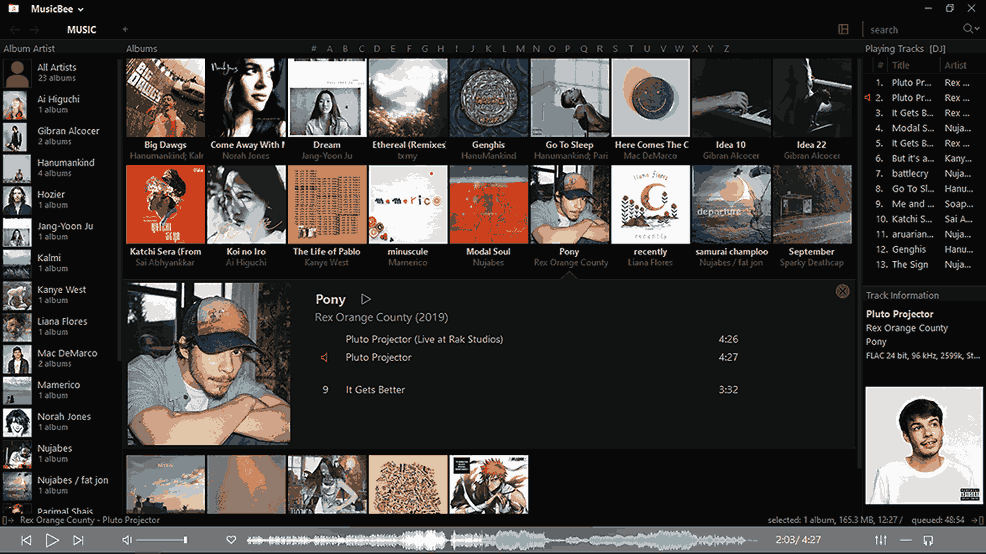This screenshot has height=554, width=986.
Task: Open the samurai champloo album cover
Action: click(731, 204)
